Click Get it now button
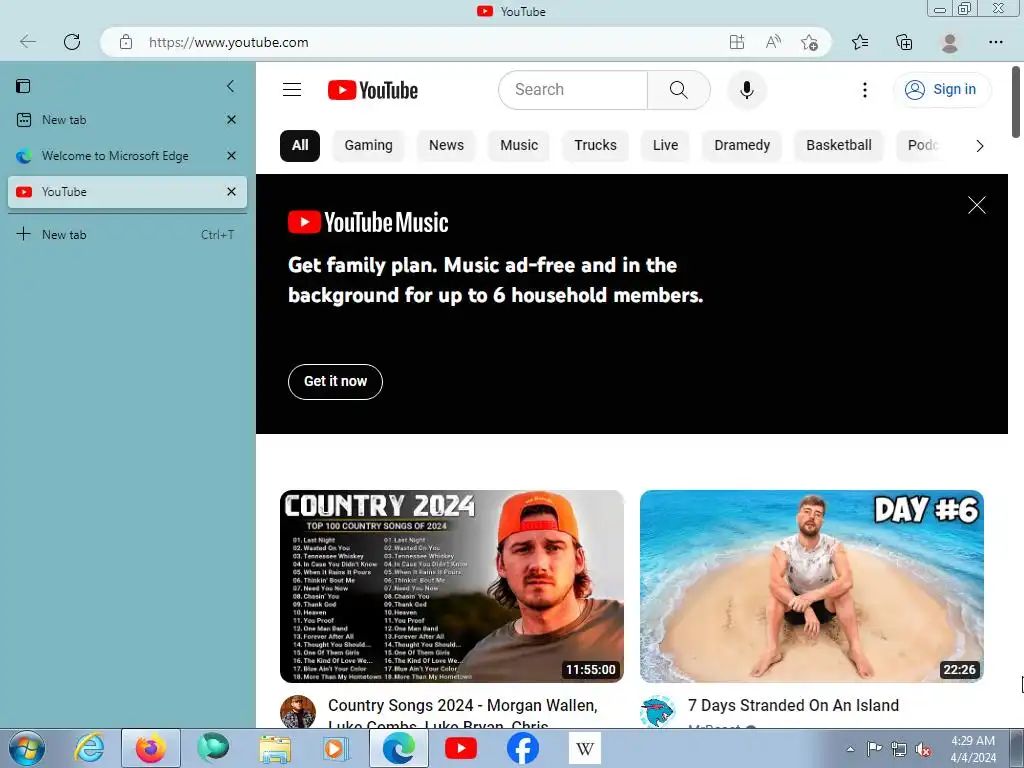The width and height of the screenshot is (1024, 768). click(x=335, y=381)
